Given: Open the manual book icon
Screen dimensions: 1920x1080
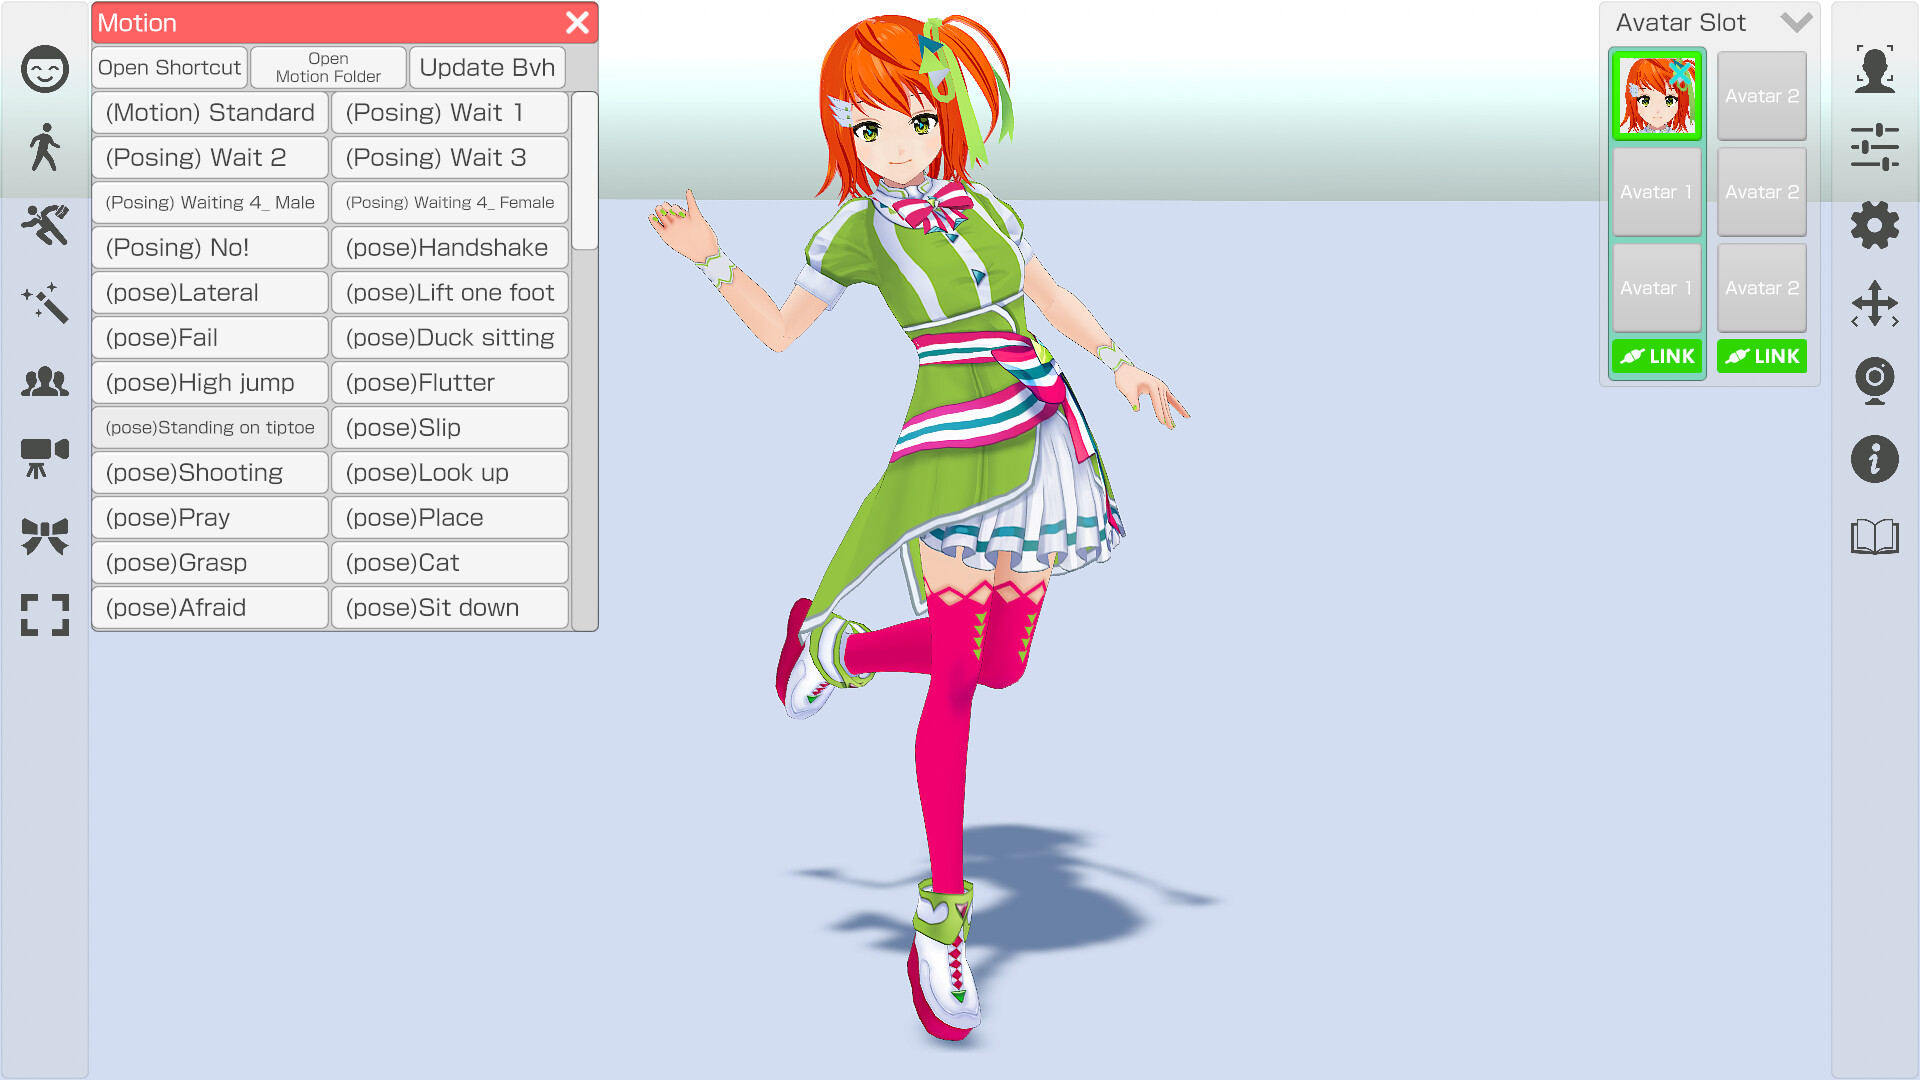Looking at the screenshot, I should pos(1876,537).
